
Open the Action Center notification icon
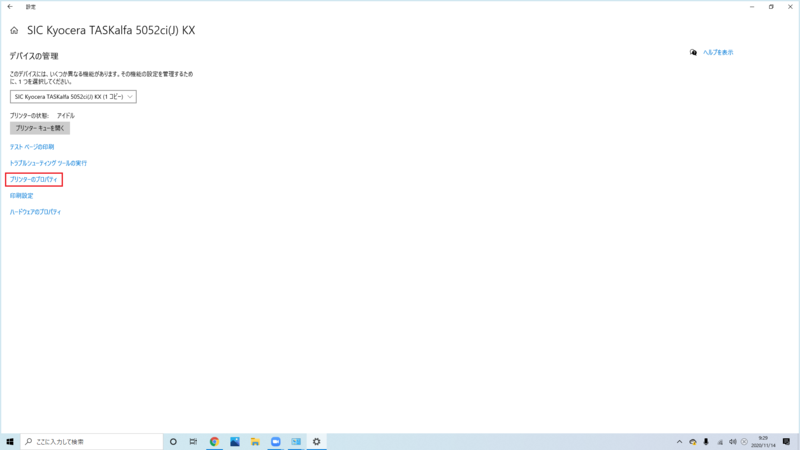coord(786,442)
